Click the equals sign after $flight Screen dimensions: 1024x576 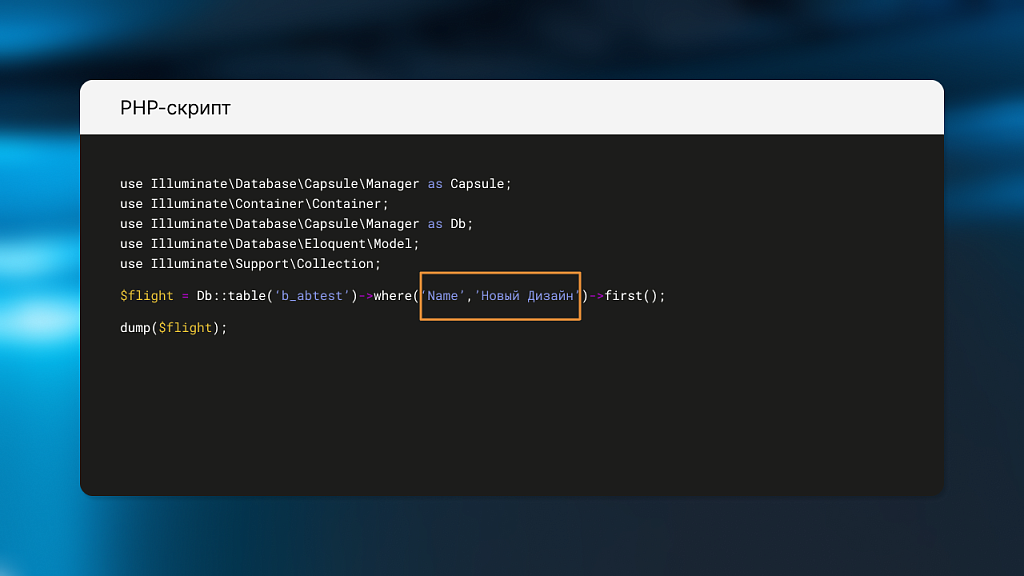[x=185, y=296]
